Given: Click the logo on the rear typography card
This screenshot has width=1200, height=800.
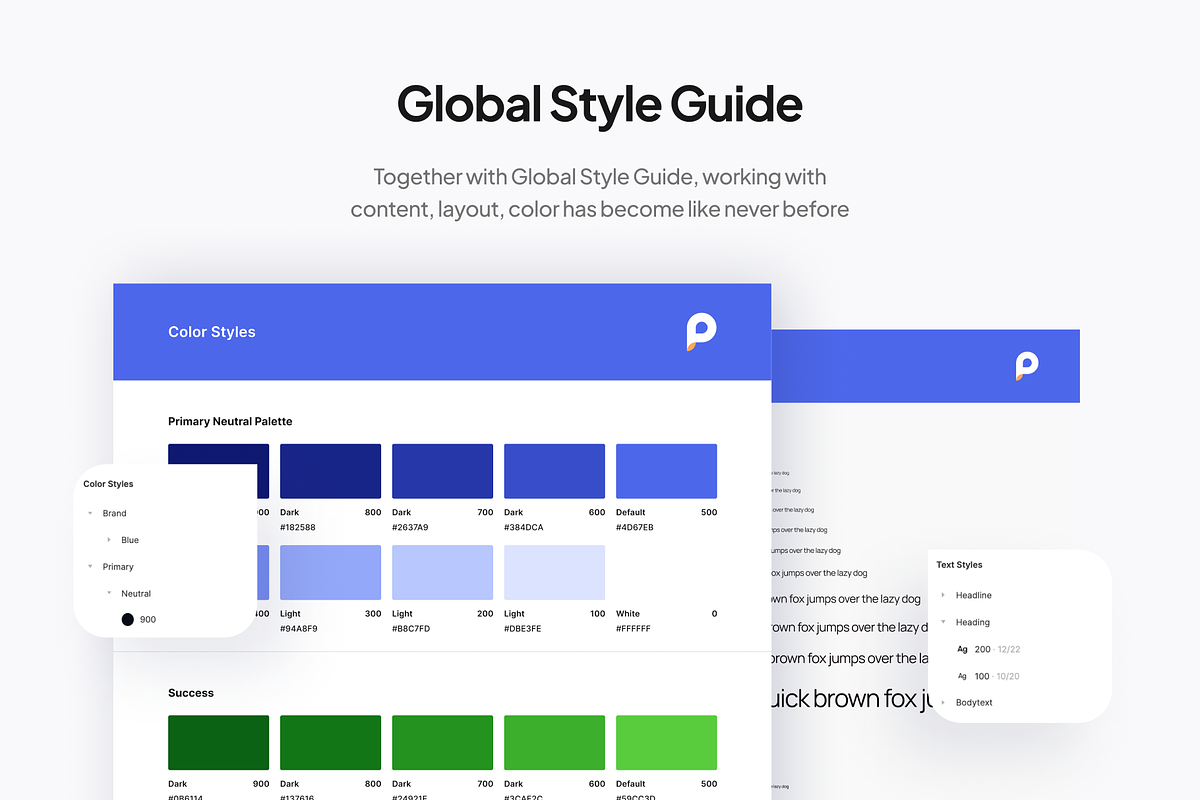Looking at the screenshot, I should pos(1027,366).
